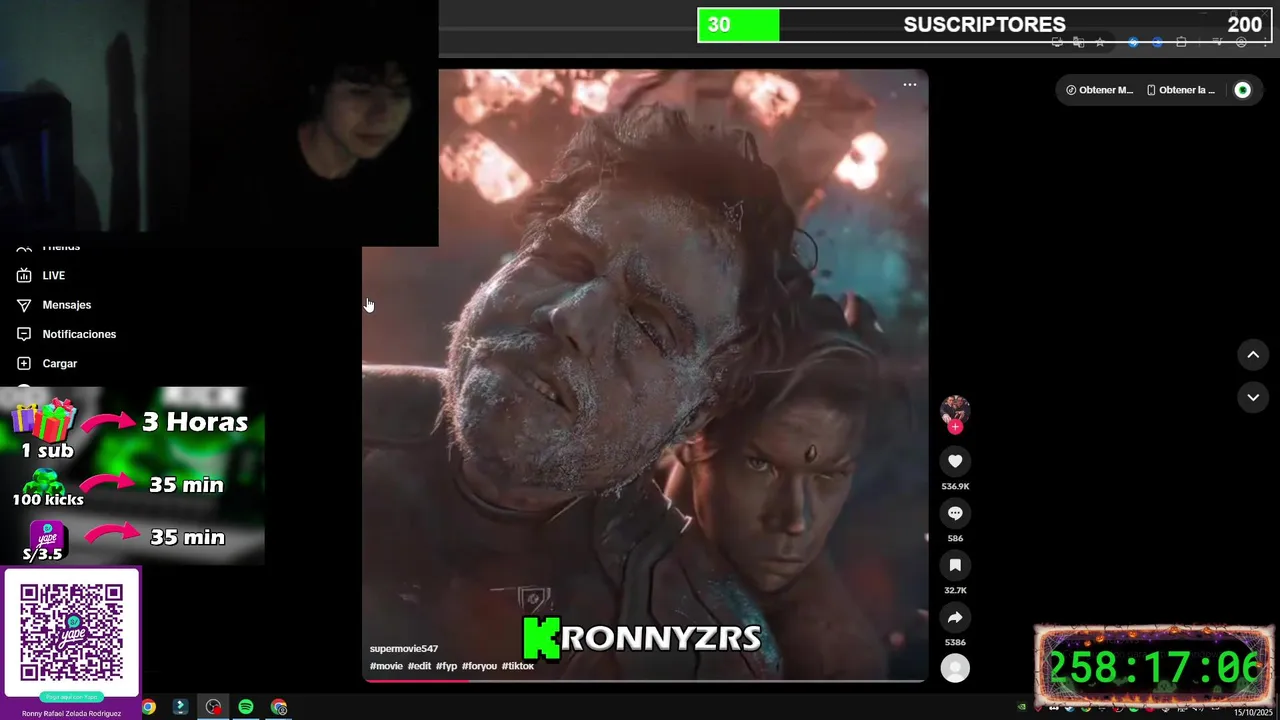The width and height of the screenshot is (1280, 720).
Task: Open the browser extensions puzzle icon
Action: pos(1181,42)
